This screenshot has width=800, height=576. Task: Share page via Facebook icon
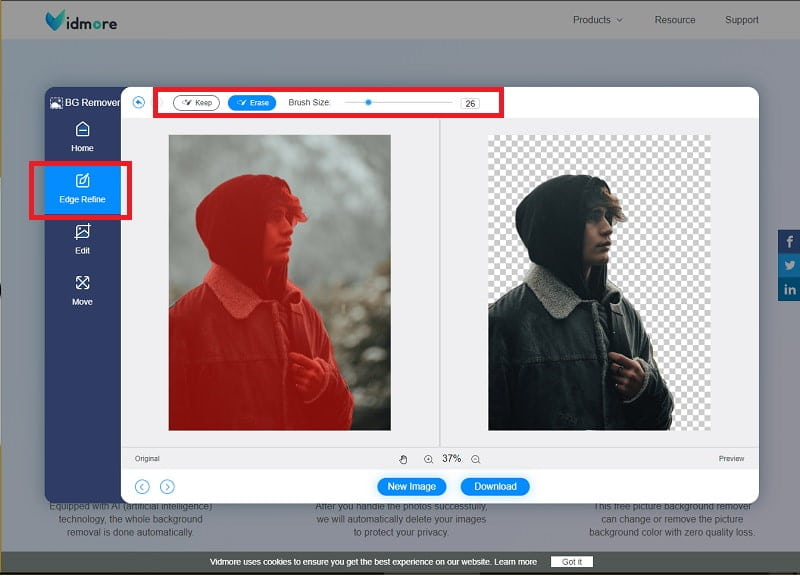(790, 242)
